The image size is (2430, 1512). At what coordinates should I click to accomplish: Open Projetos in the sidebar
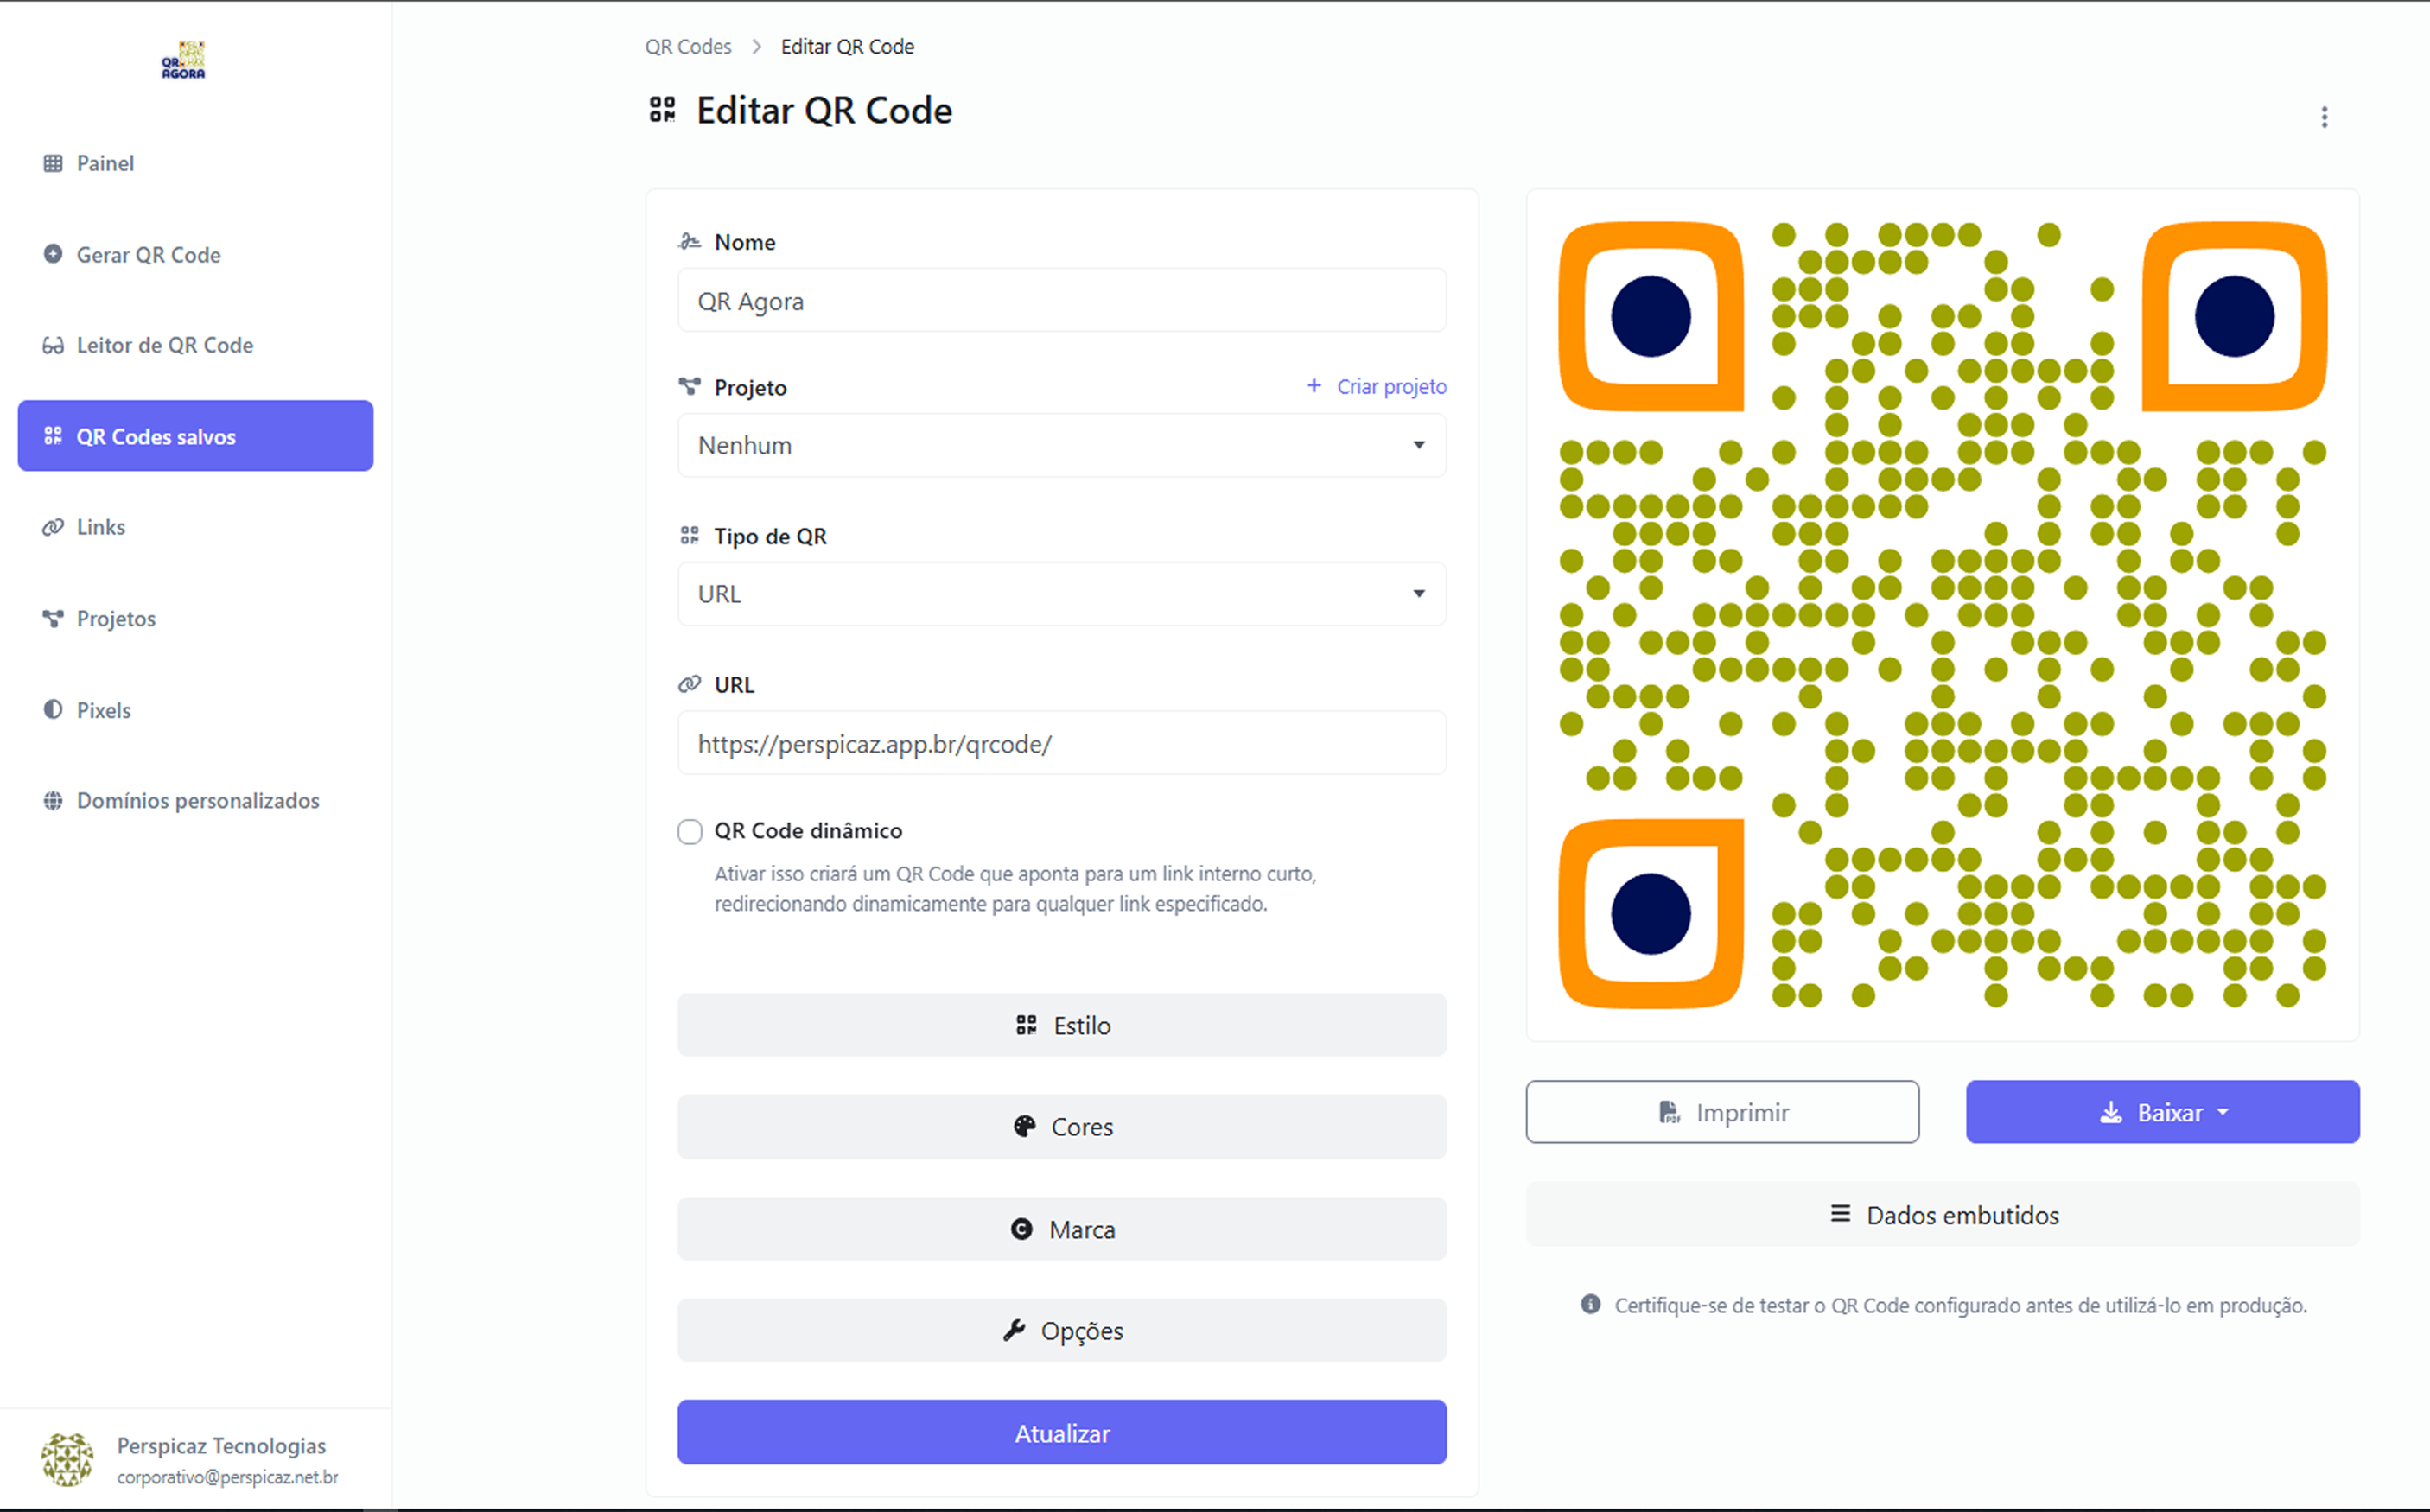pos(116,619)
